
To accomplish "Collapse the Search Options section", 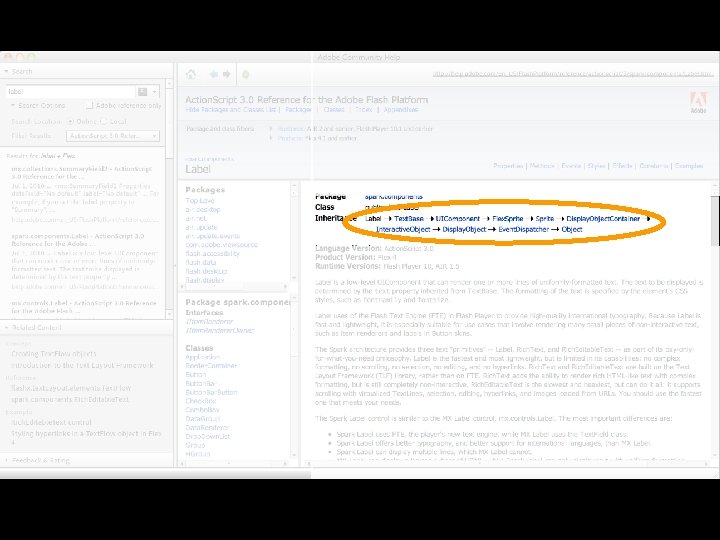I will 13,106.
